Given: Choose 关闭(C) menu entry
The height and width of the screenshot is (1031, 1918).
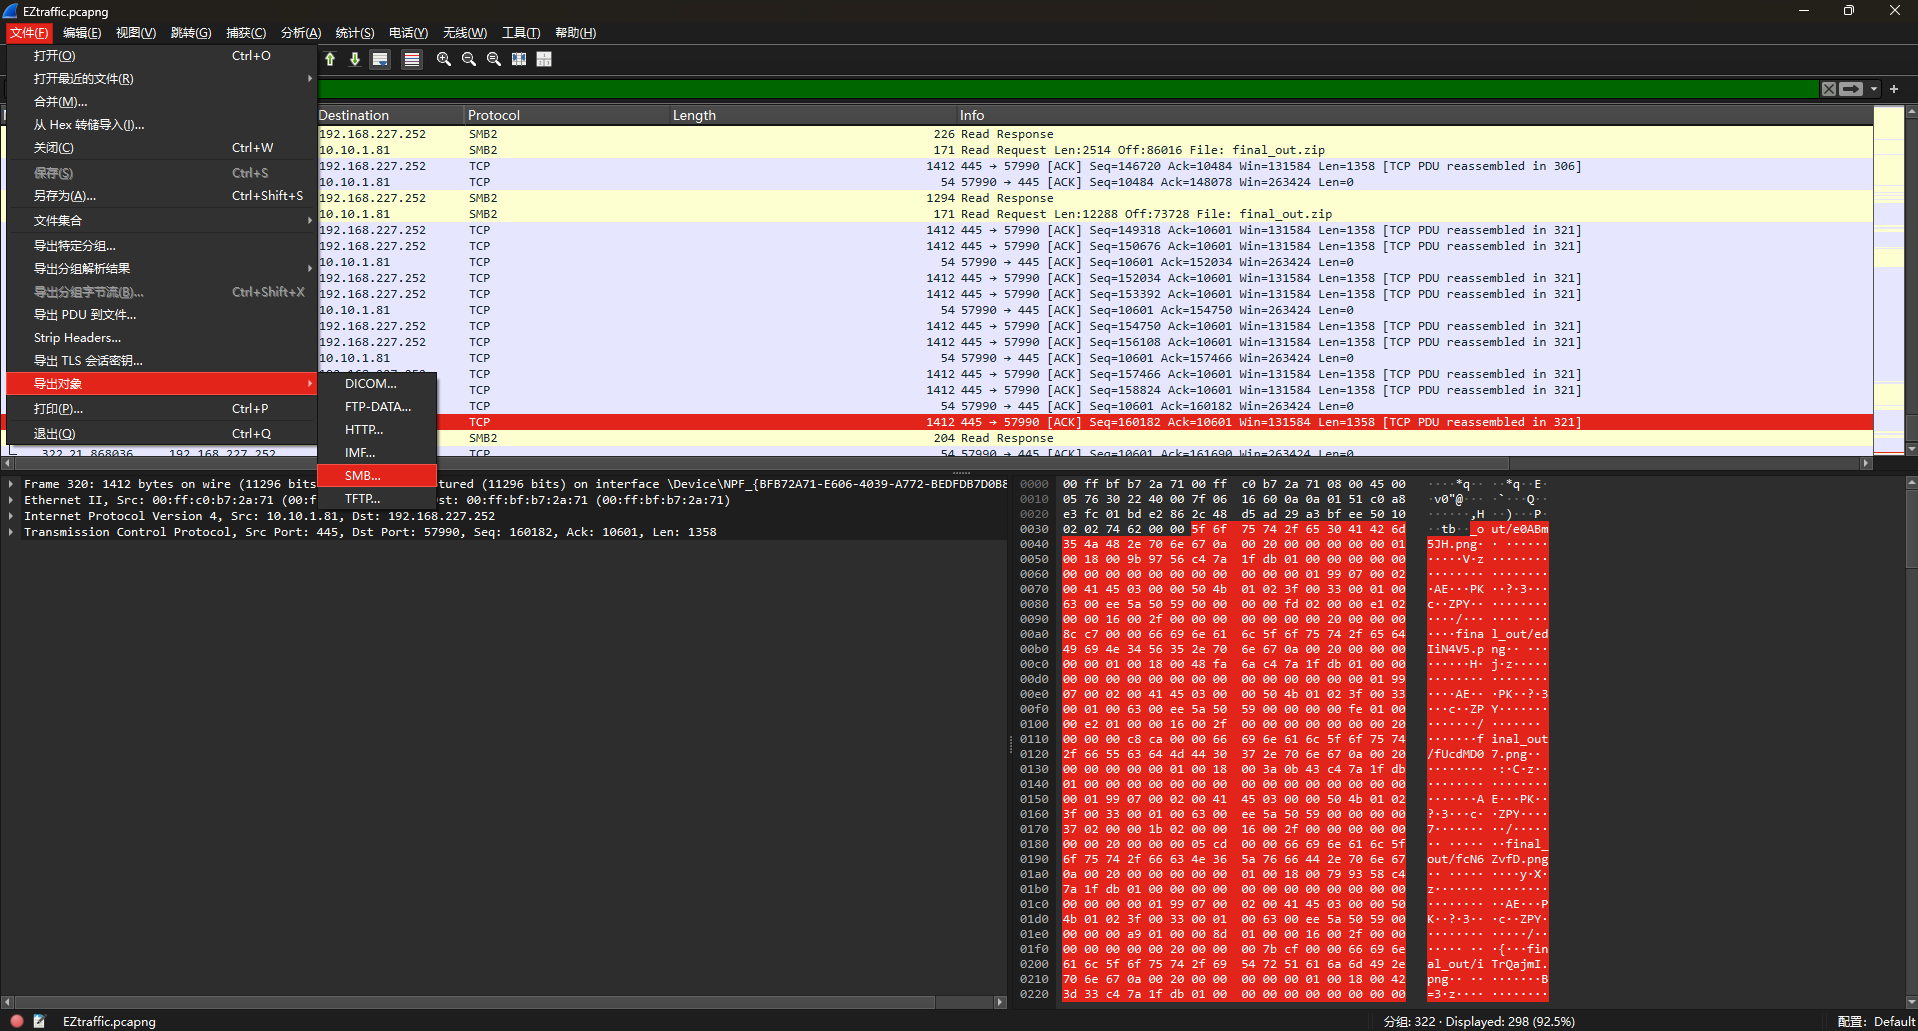Looking at the screenshot, I should (x=161, y=148).
